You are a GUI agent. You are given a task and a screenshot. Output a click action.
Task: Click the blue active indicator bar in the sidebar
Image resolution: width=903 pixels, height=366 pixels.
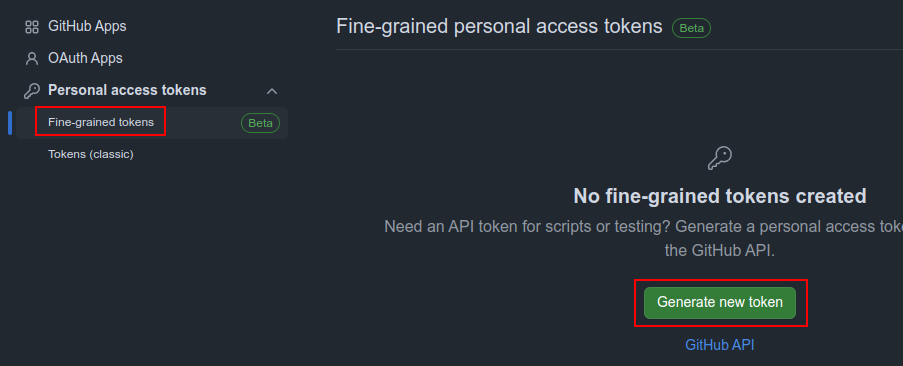pyautogui.click(x=10, y=123)
